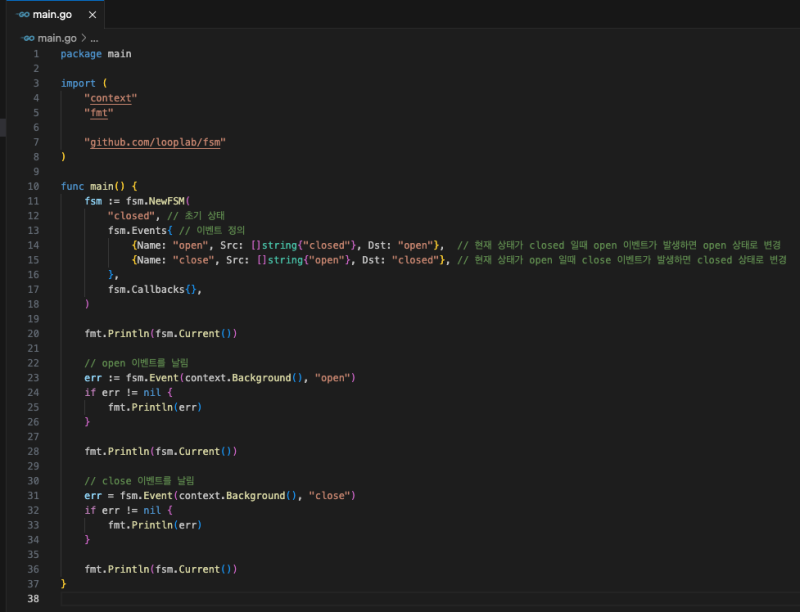The image size is (800, 612).
Task: Place cursor on func main declaration
Action: click(x=98, y=187)
